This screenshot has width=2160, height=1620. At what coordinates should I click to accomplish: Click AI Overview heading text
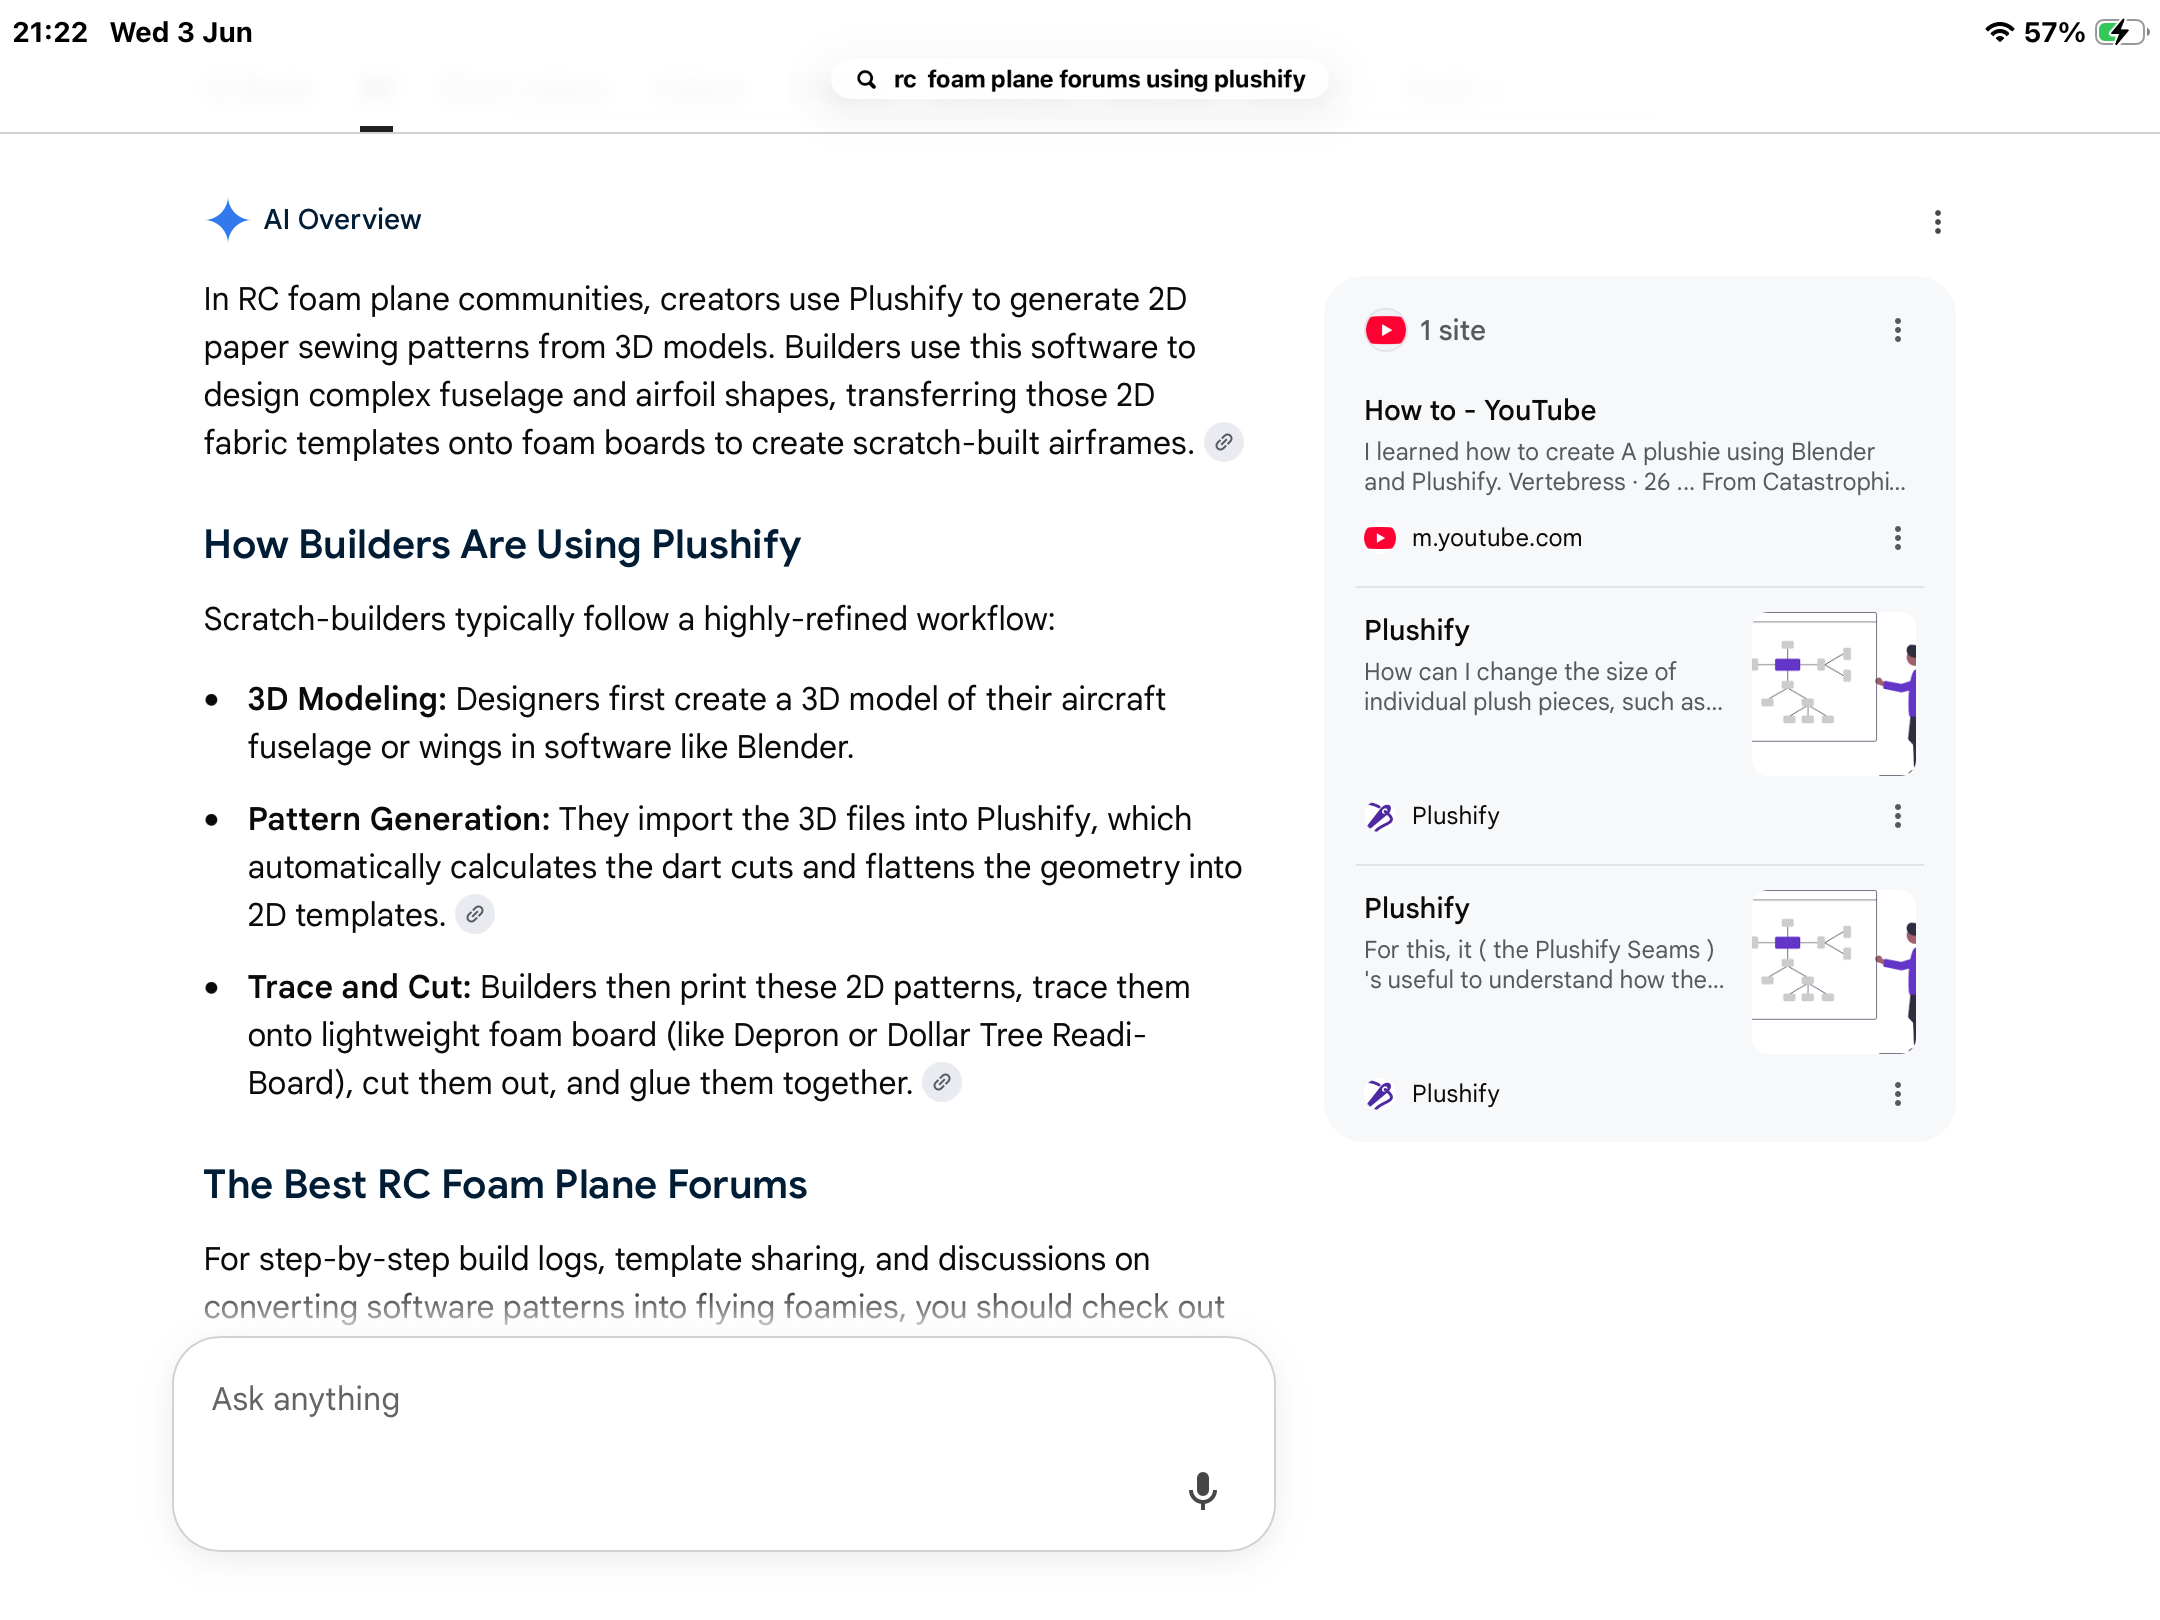point(342,219)
